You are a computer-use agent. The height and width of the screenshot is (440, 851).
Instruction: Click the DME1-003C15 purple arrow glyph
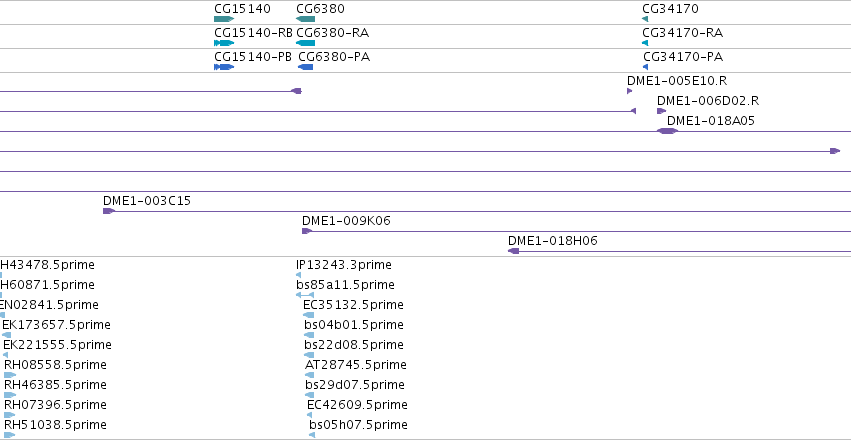click(x=109, y=211)
